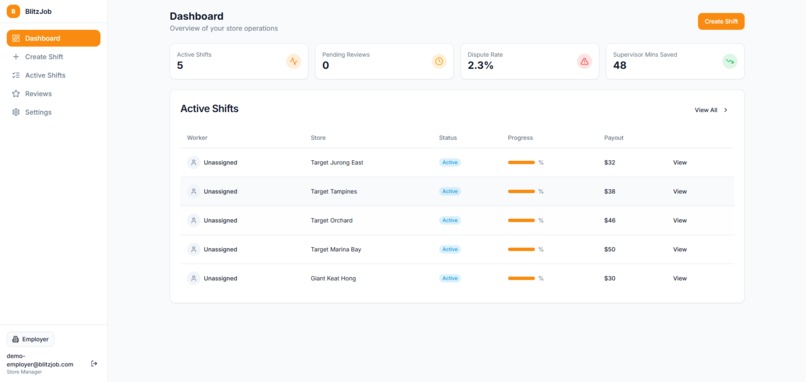This screenshot has height=382, width=806.
Task: Click the chevron arrow next to View All
Action: [x=726, y=110]
